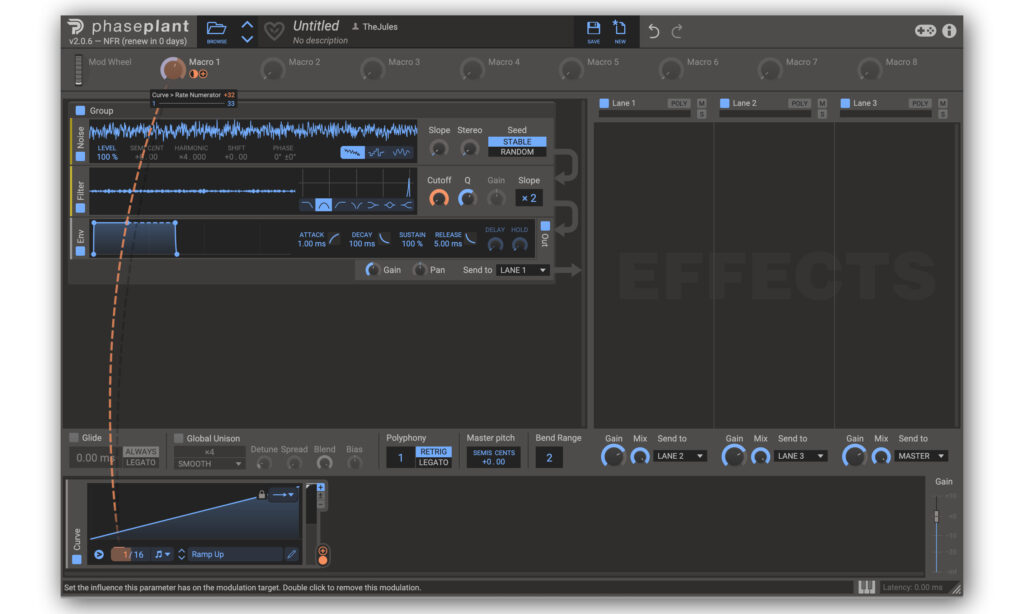This screenshot has height=614, width=1024.
Task: Click the filter Cutoff knob
Action: coord(439,198)
